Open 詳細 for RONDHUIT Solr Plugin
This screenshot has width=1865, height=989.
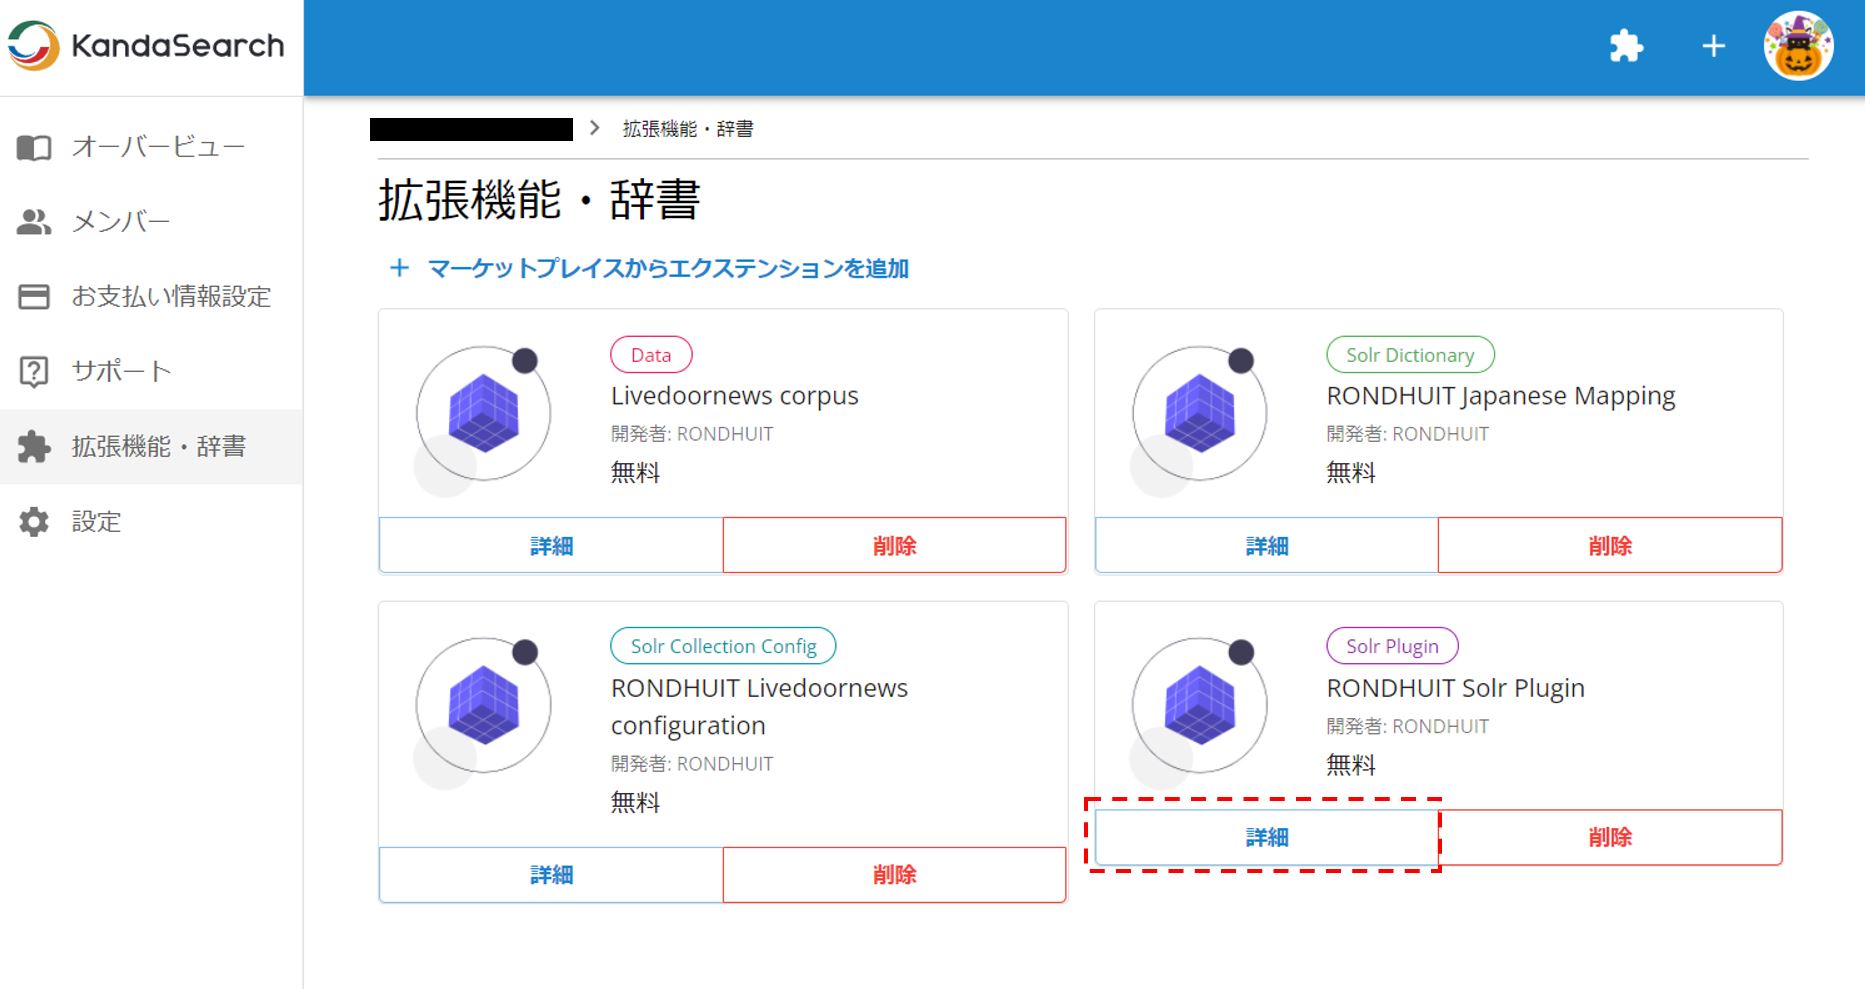pos(1267,837)
